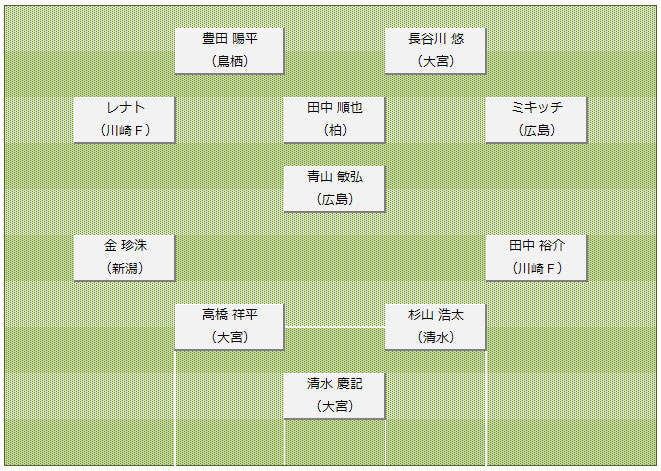Click (清水) team label under 杉山 浩太
The height and width of the screenshot is (471, 661).
[435, 338]
